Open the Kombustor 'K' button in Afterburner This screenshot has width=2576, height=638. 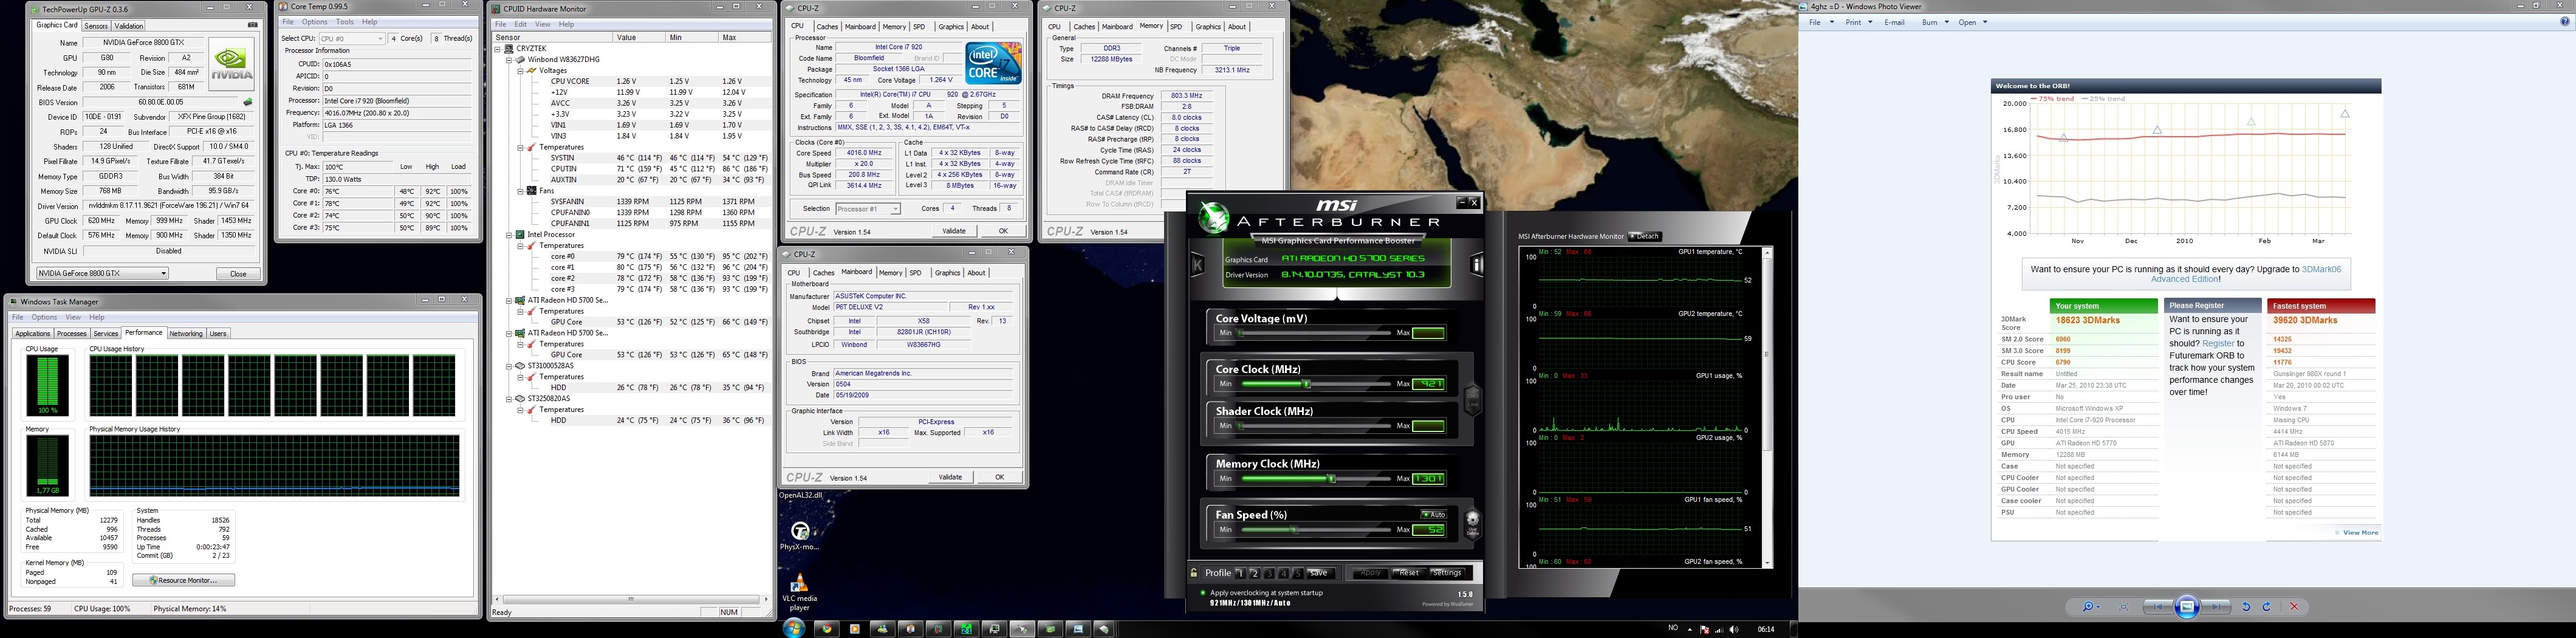point(1197,265)
